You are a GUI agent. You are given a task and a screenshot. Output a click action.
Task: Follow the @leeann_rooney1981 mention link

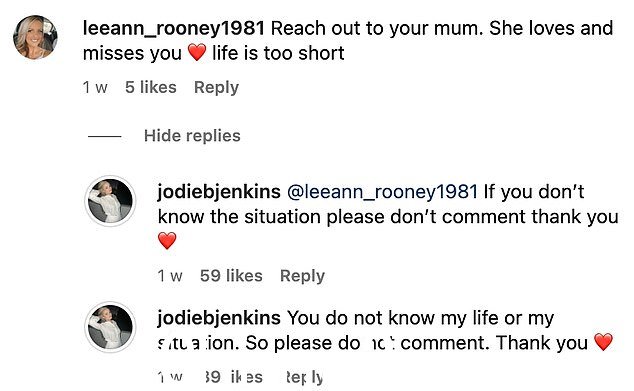tap(383, 192)
